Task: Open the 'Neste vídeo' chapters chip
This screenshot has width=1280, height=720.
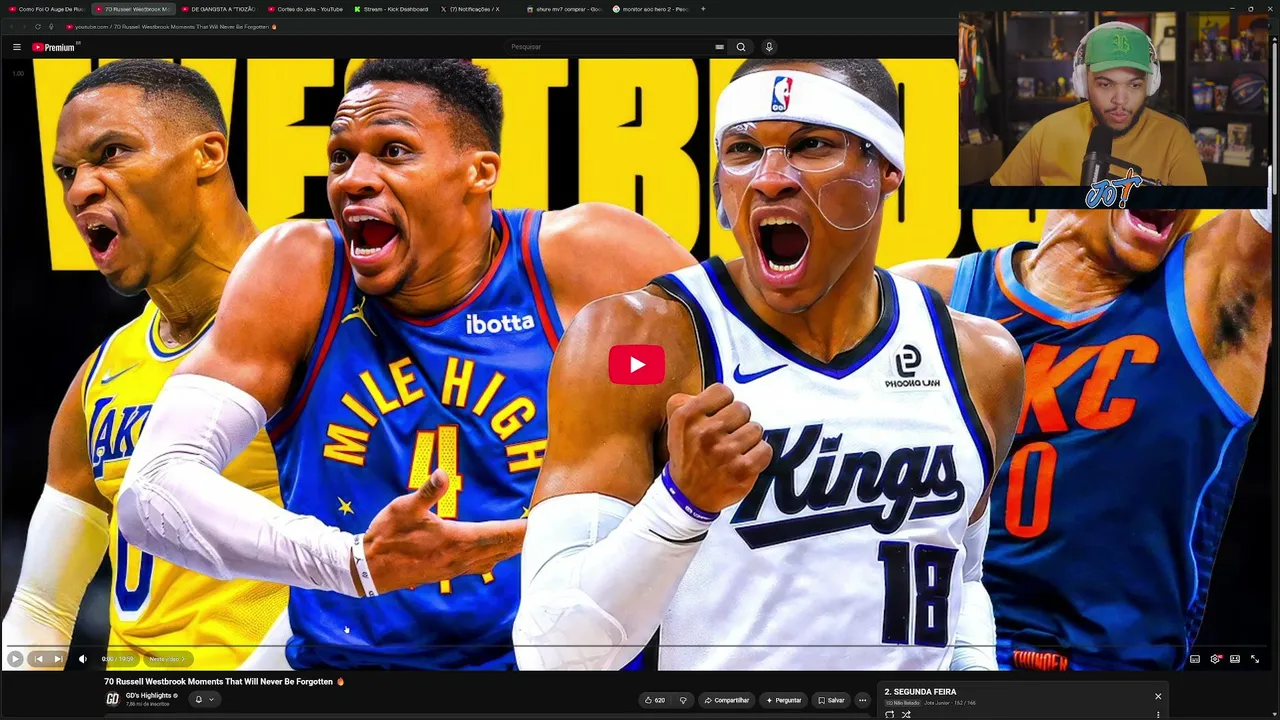Action: point(168,659)
